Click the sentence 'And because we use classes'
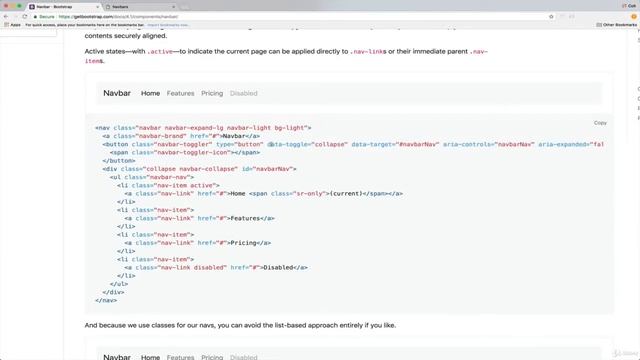This screenshot has width=640, height=360. click(240, 325)
